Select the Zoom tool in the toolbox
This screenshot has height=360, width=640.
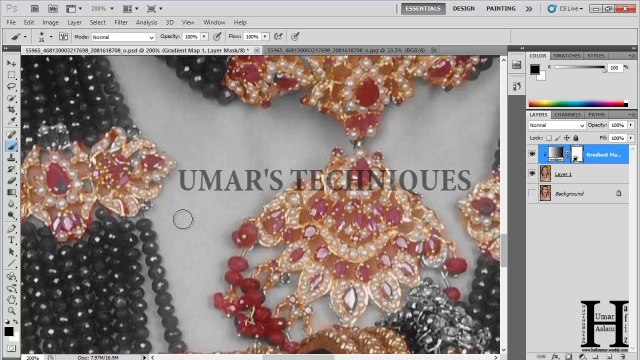click(11, 311)
